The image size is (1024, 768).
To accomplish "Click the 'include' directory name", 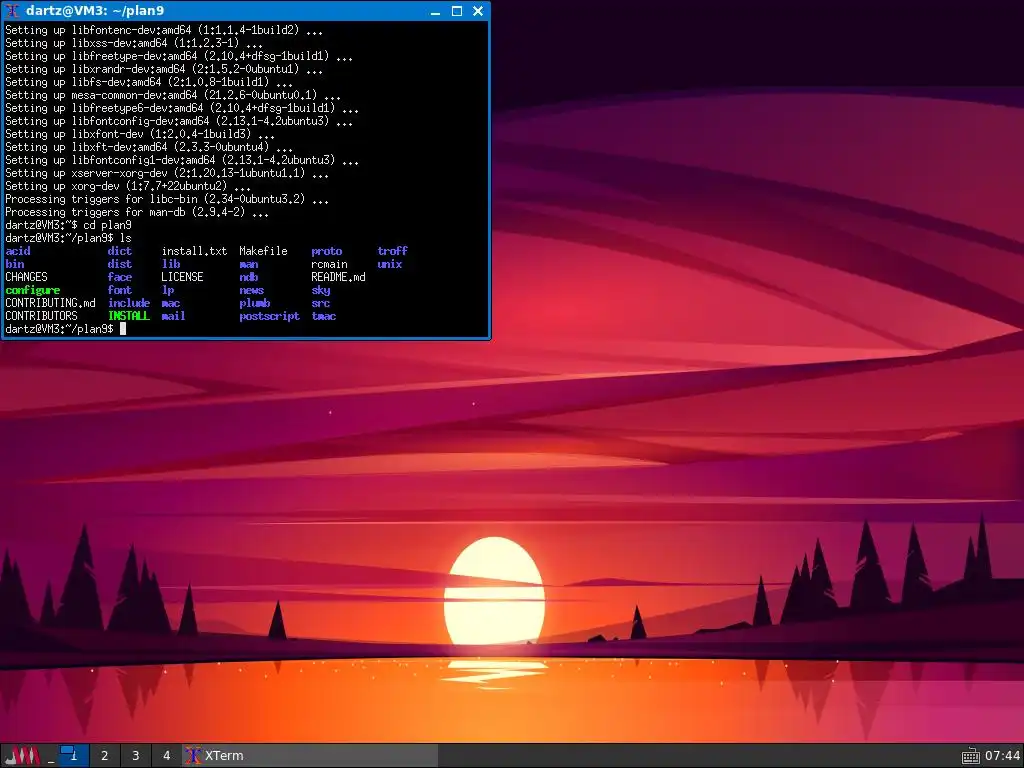I will (129, 303).
